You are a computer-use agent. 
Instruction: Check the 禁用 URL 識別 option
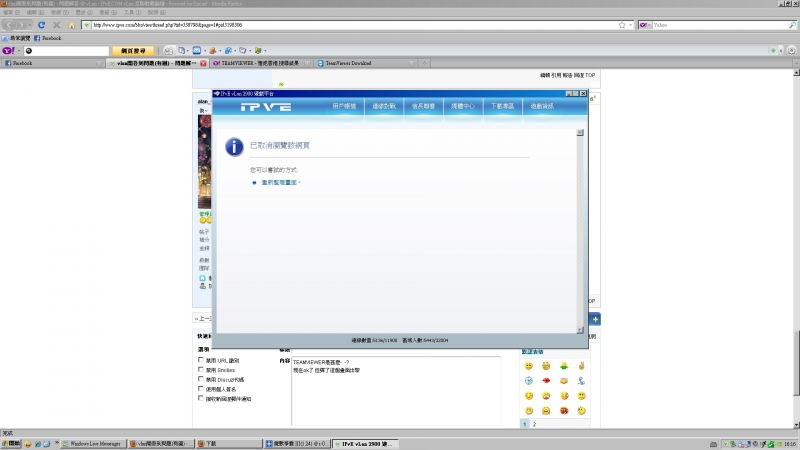pos(201,360)
